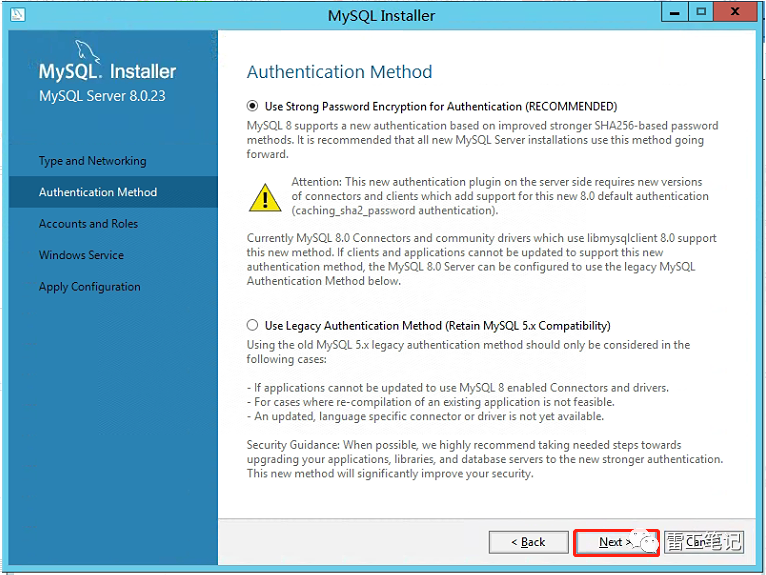This screenshot has height=575, width=766.
Task: Click the MySQL dolphin logo
Action: pyautogui.click(x=87, y=51)
